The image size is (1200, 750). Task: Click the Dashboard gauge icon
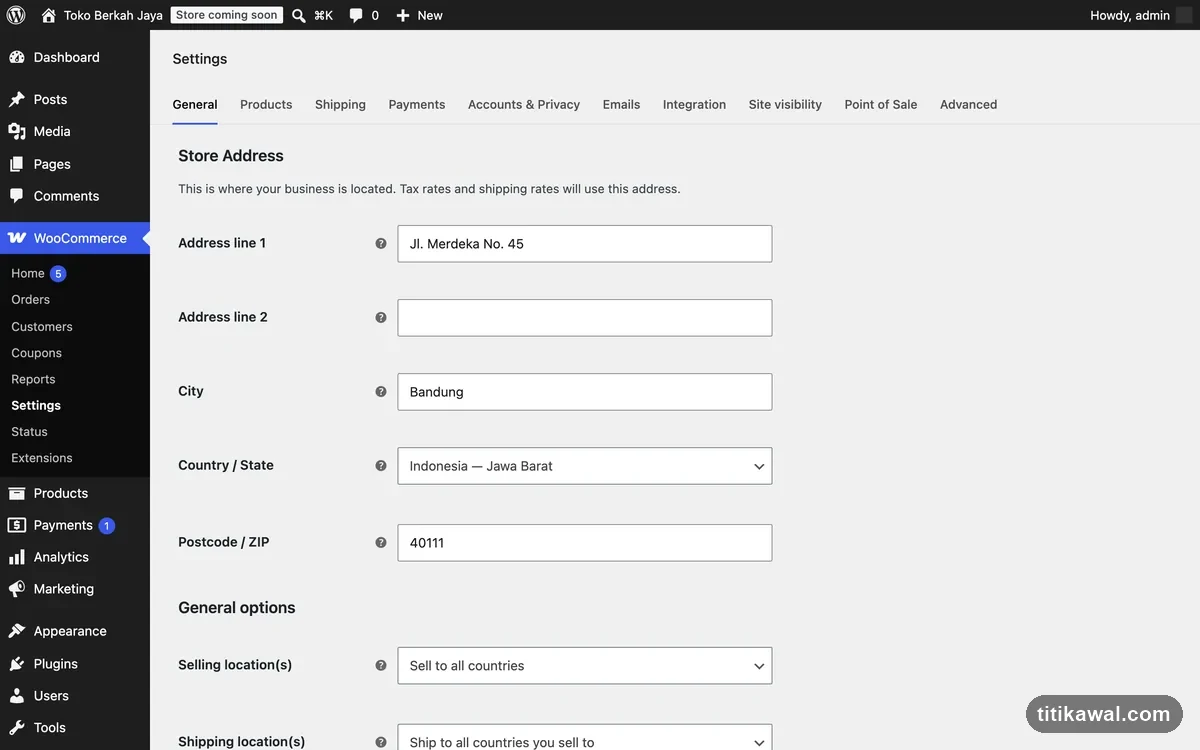[x=17, y=57]
